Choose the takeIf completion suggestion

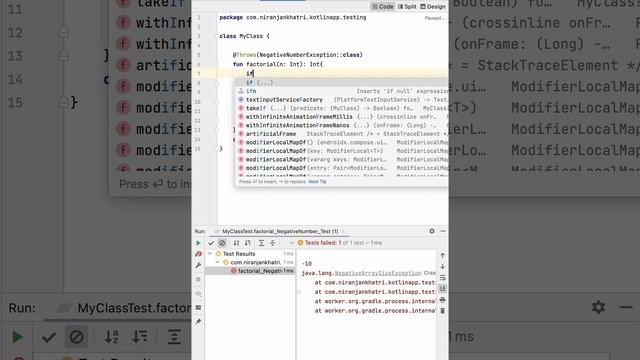(x=341, y=108)
